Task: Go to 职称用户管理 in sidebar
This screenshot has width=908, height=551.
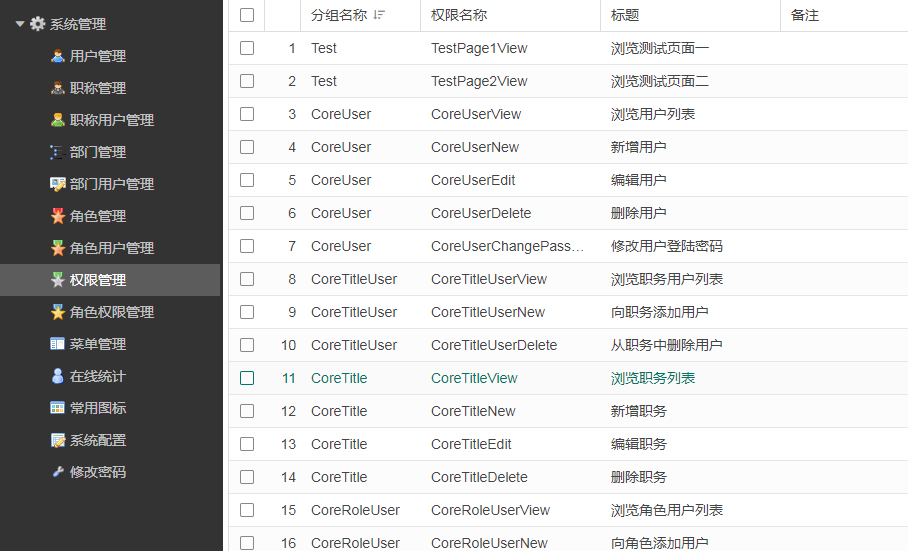Action: pyautogui.click(x=111, y=120)
